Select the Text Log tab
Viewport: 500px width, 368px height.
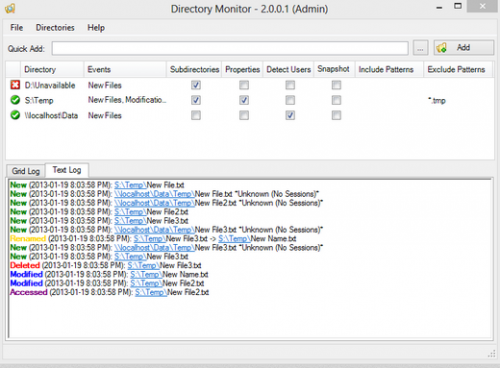click(x=67, y=170)
